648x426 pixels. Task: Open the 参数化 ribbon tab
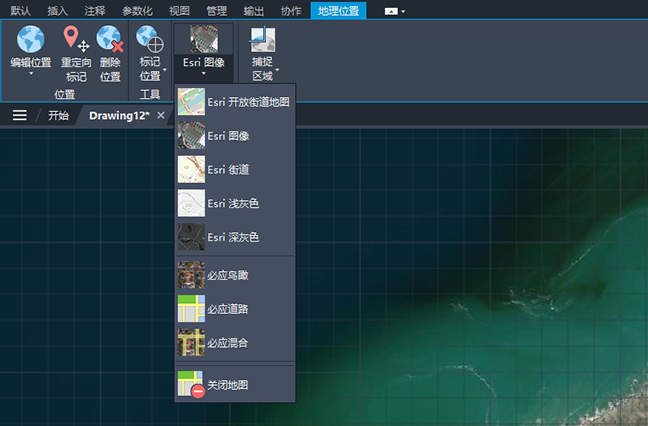[x=137, y=11]
